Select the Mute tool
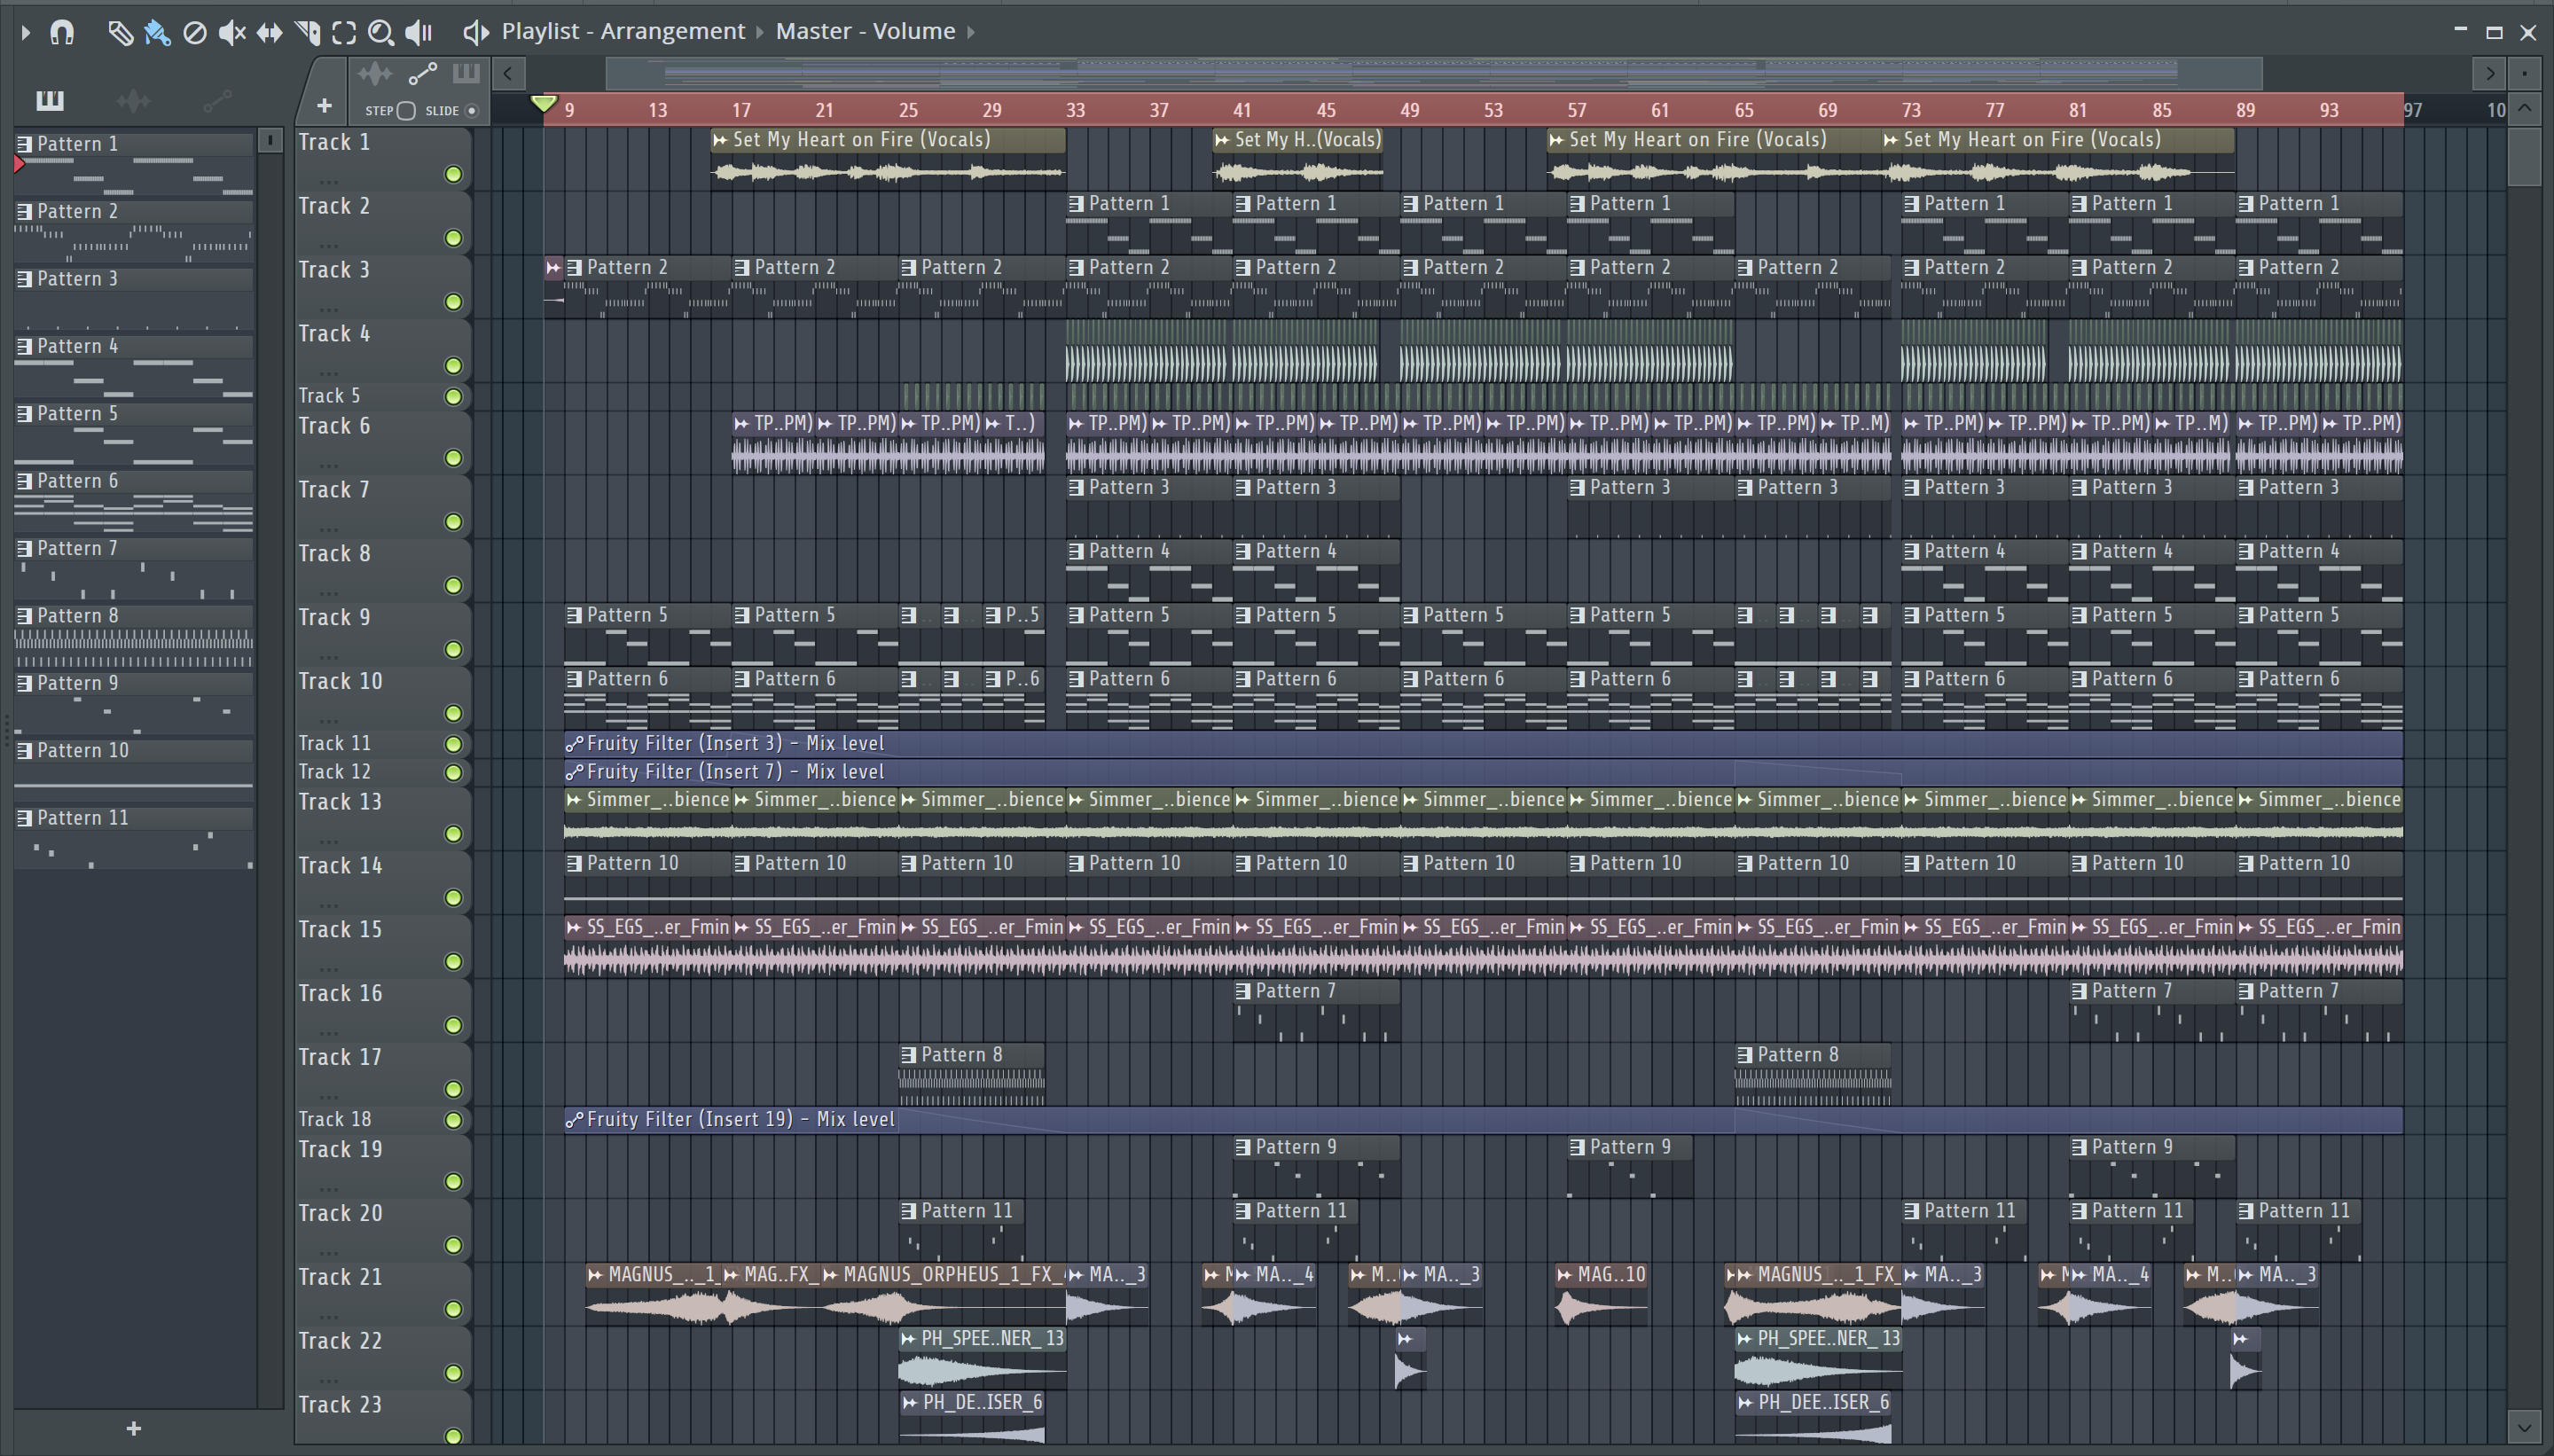This screenshot has width=2554, height=1456. (x=232, y=33)
